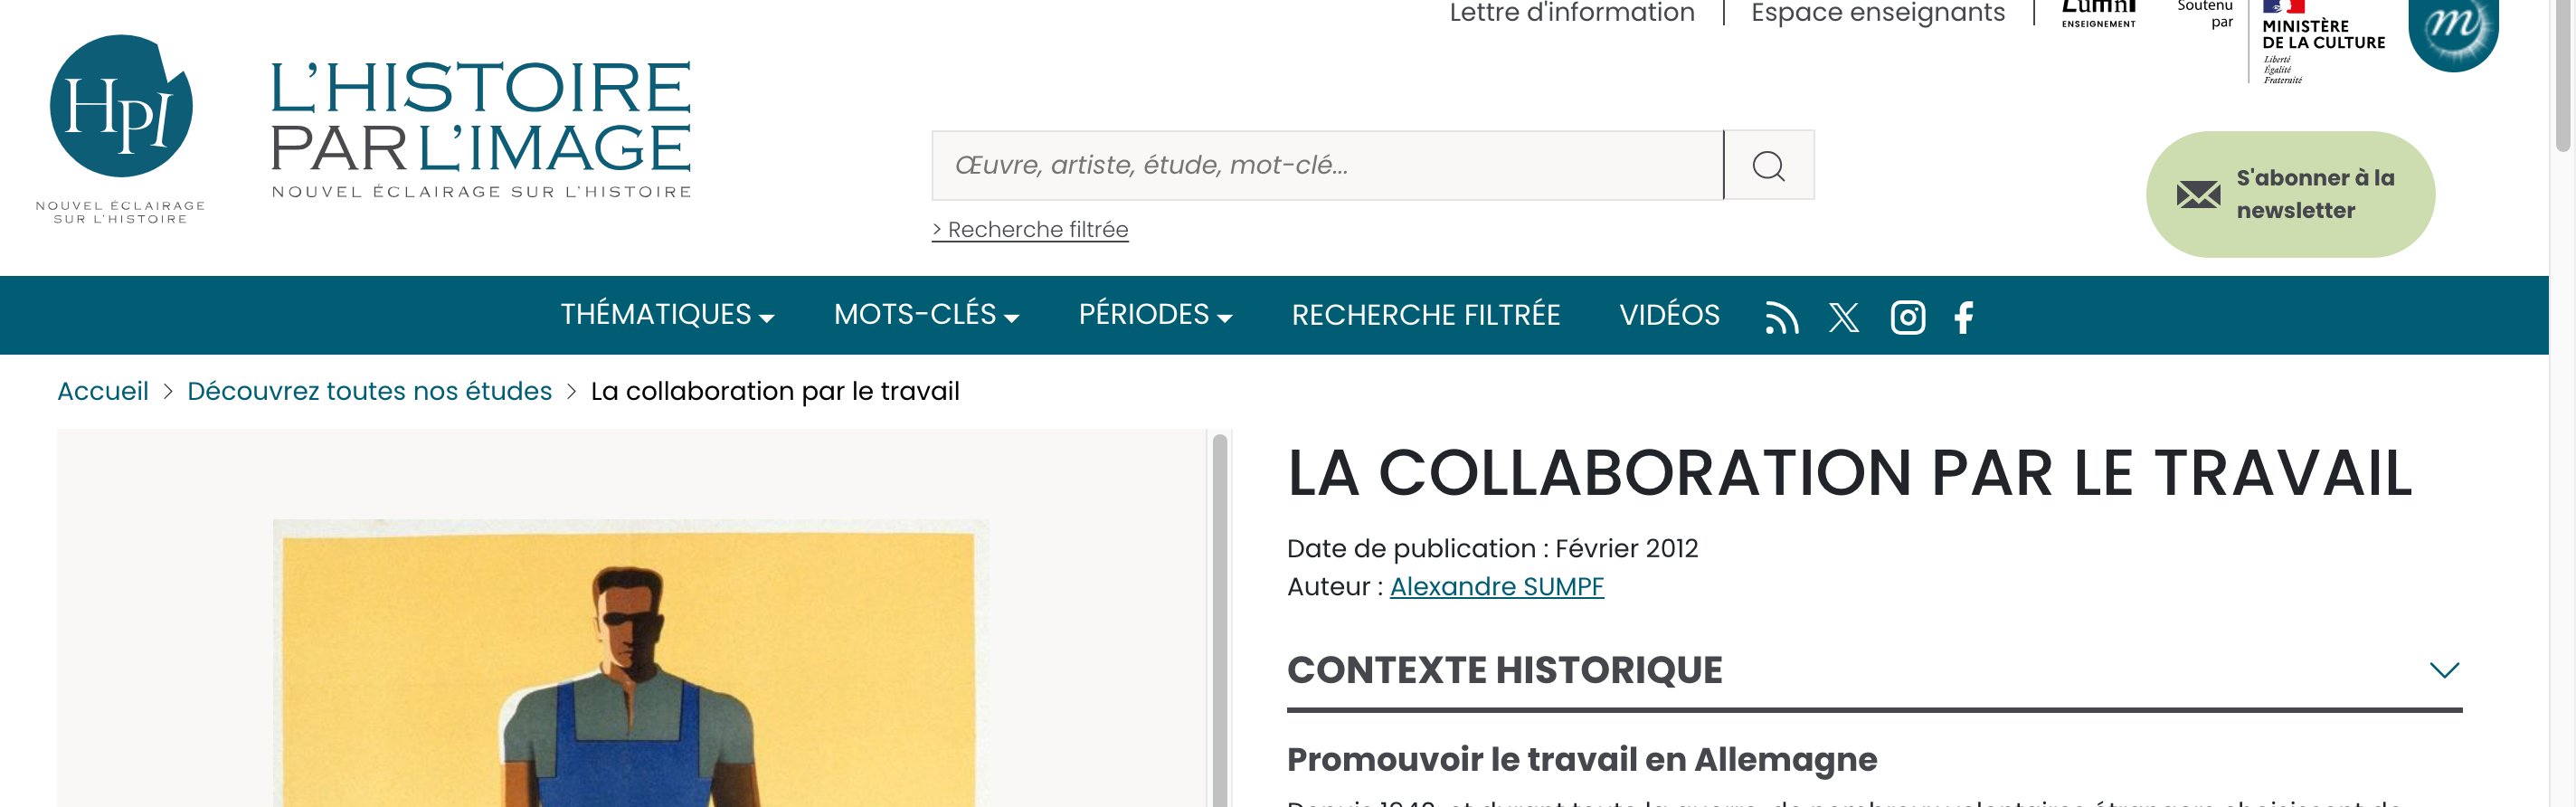This screenshot has height=807, width=2576.
Task: Click the '> Recherche filtrée' link under search
Action: pyautogui.click(x=1030, y=230)
